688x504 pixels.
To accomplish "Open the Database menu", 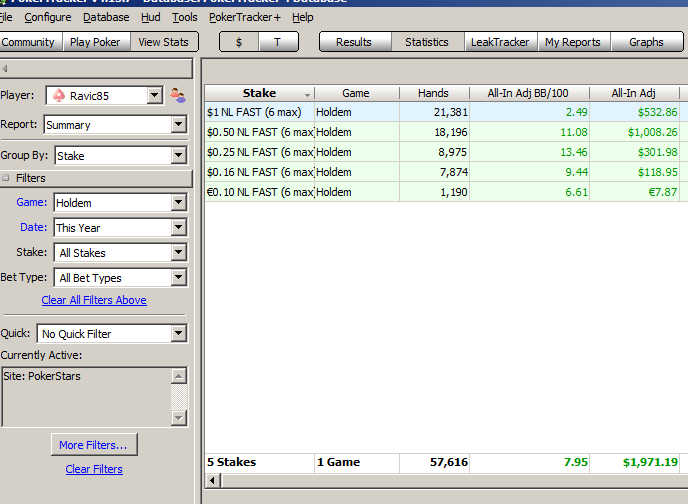I will point(106,17).
